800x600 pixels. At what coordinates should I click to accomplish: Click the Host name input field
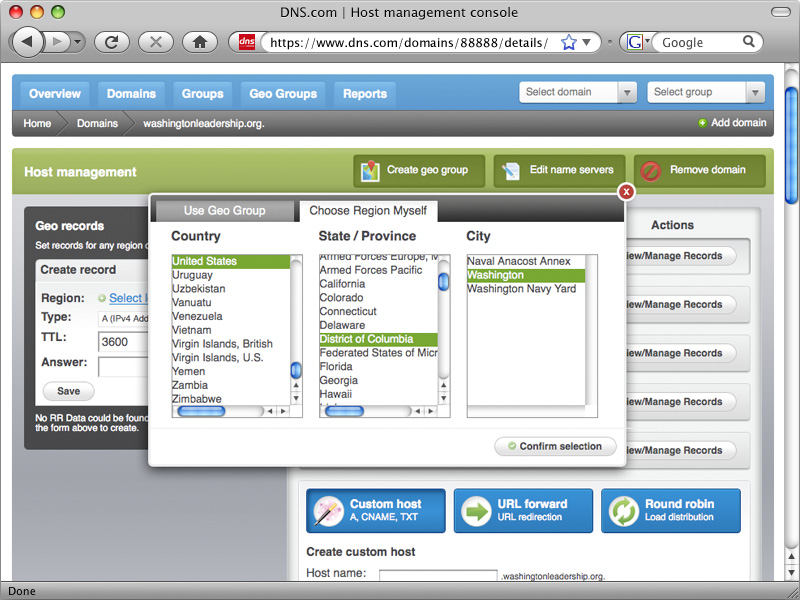coord(438,575)
